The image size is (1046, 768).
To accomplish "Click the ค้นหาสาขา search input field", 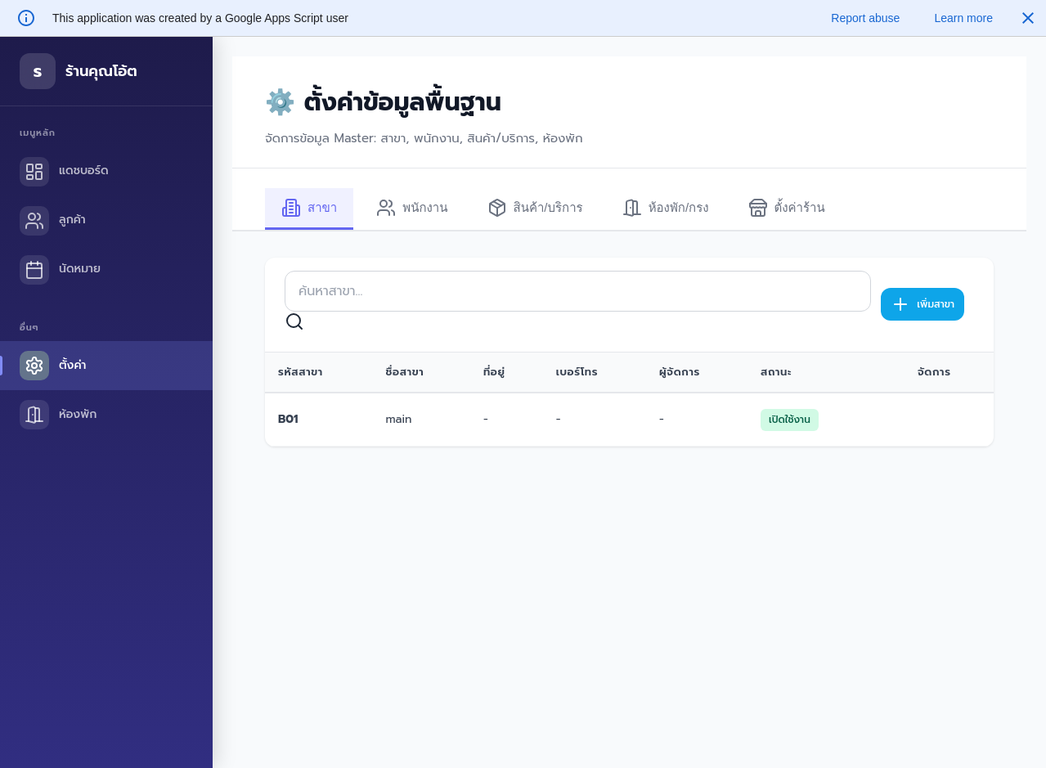I will 577,291.
